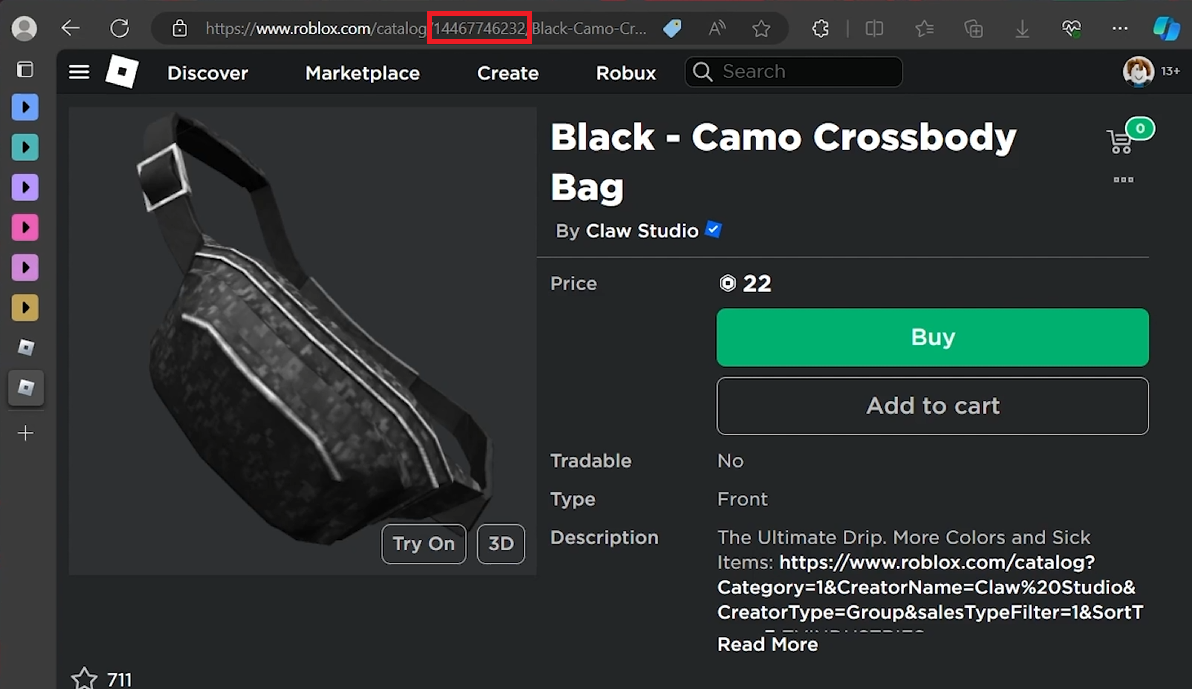
Task: Click the Try On button
Action: [x=423, y=544]
